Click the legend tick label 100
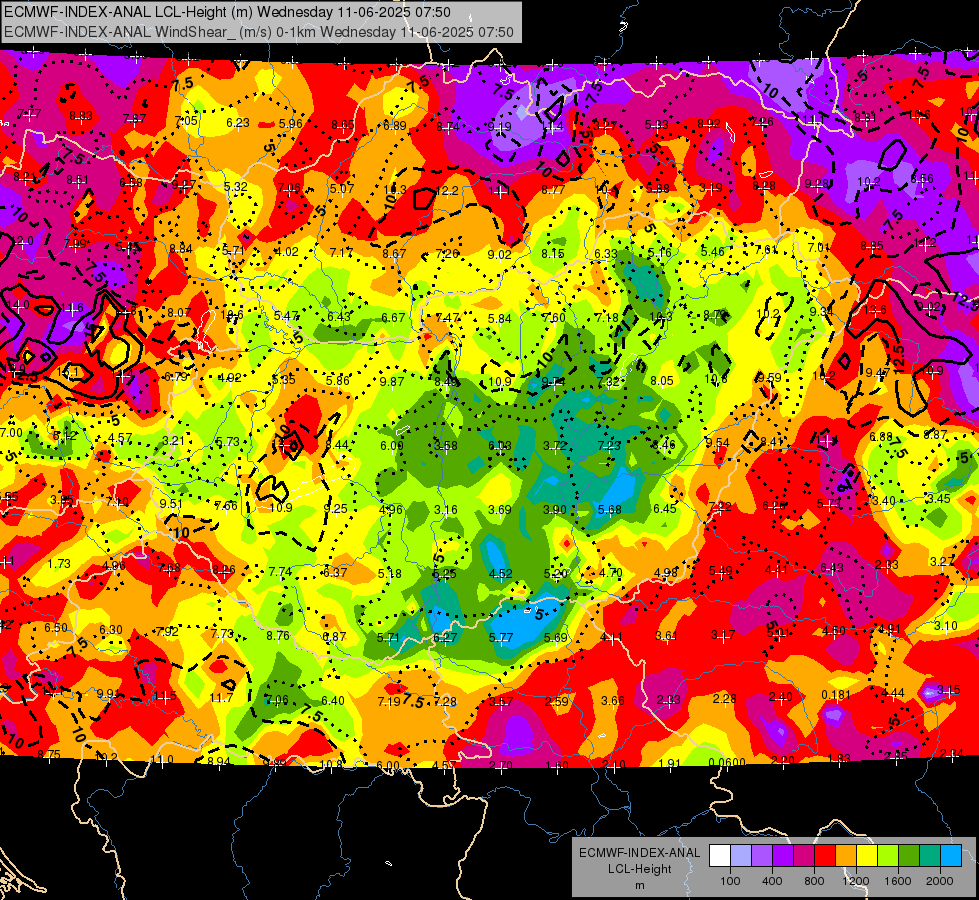 [x=730, y=881]
